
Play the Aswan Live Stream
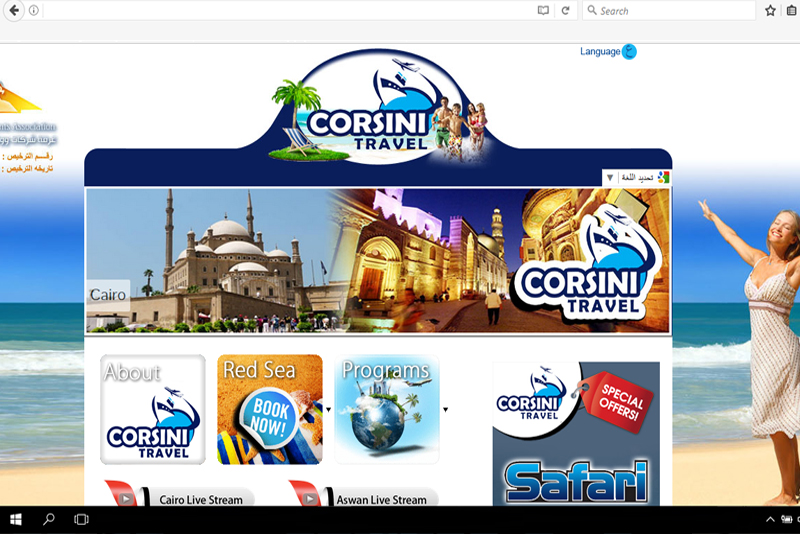[x=363, y=494]
